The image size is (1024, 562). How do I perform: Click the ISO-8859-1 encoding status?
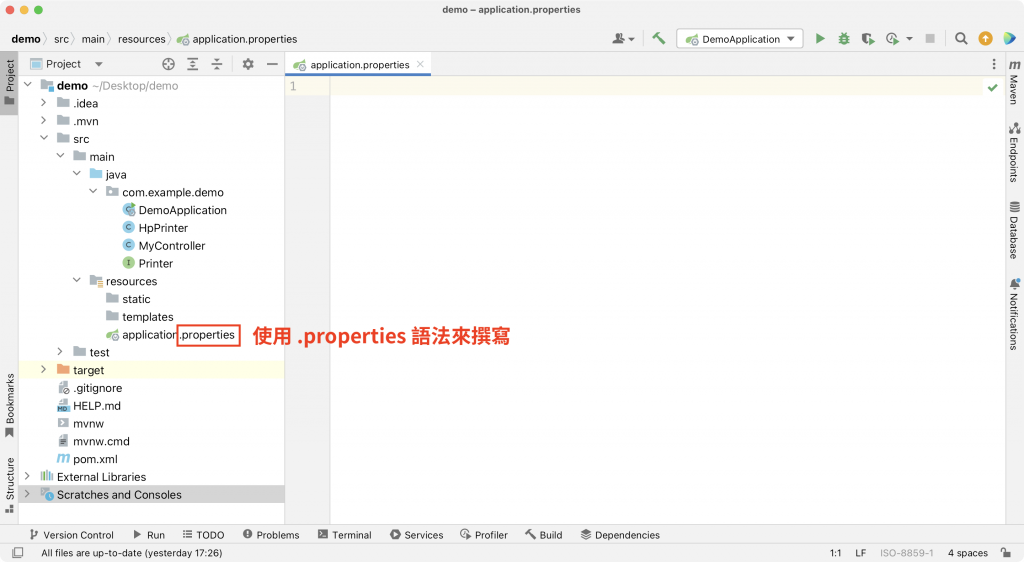coord(906,553)
